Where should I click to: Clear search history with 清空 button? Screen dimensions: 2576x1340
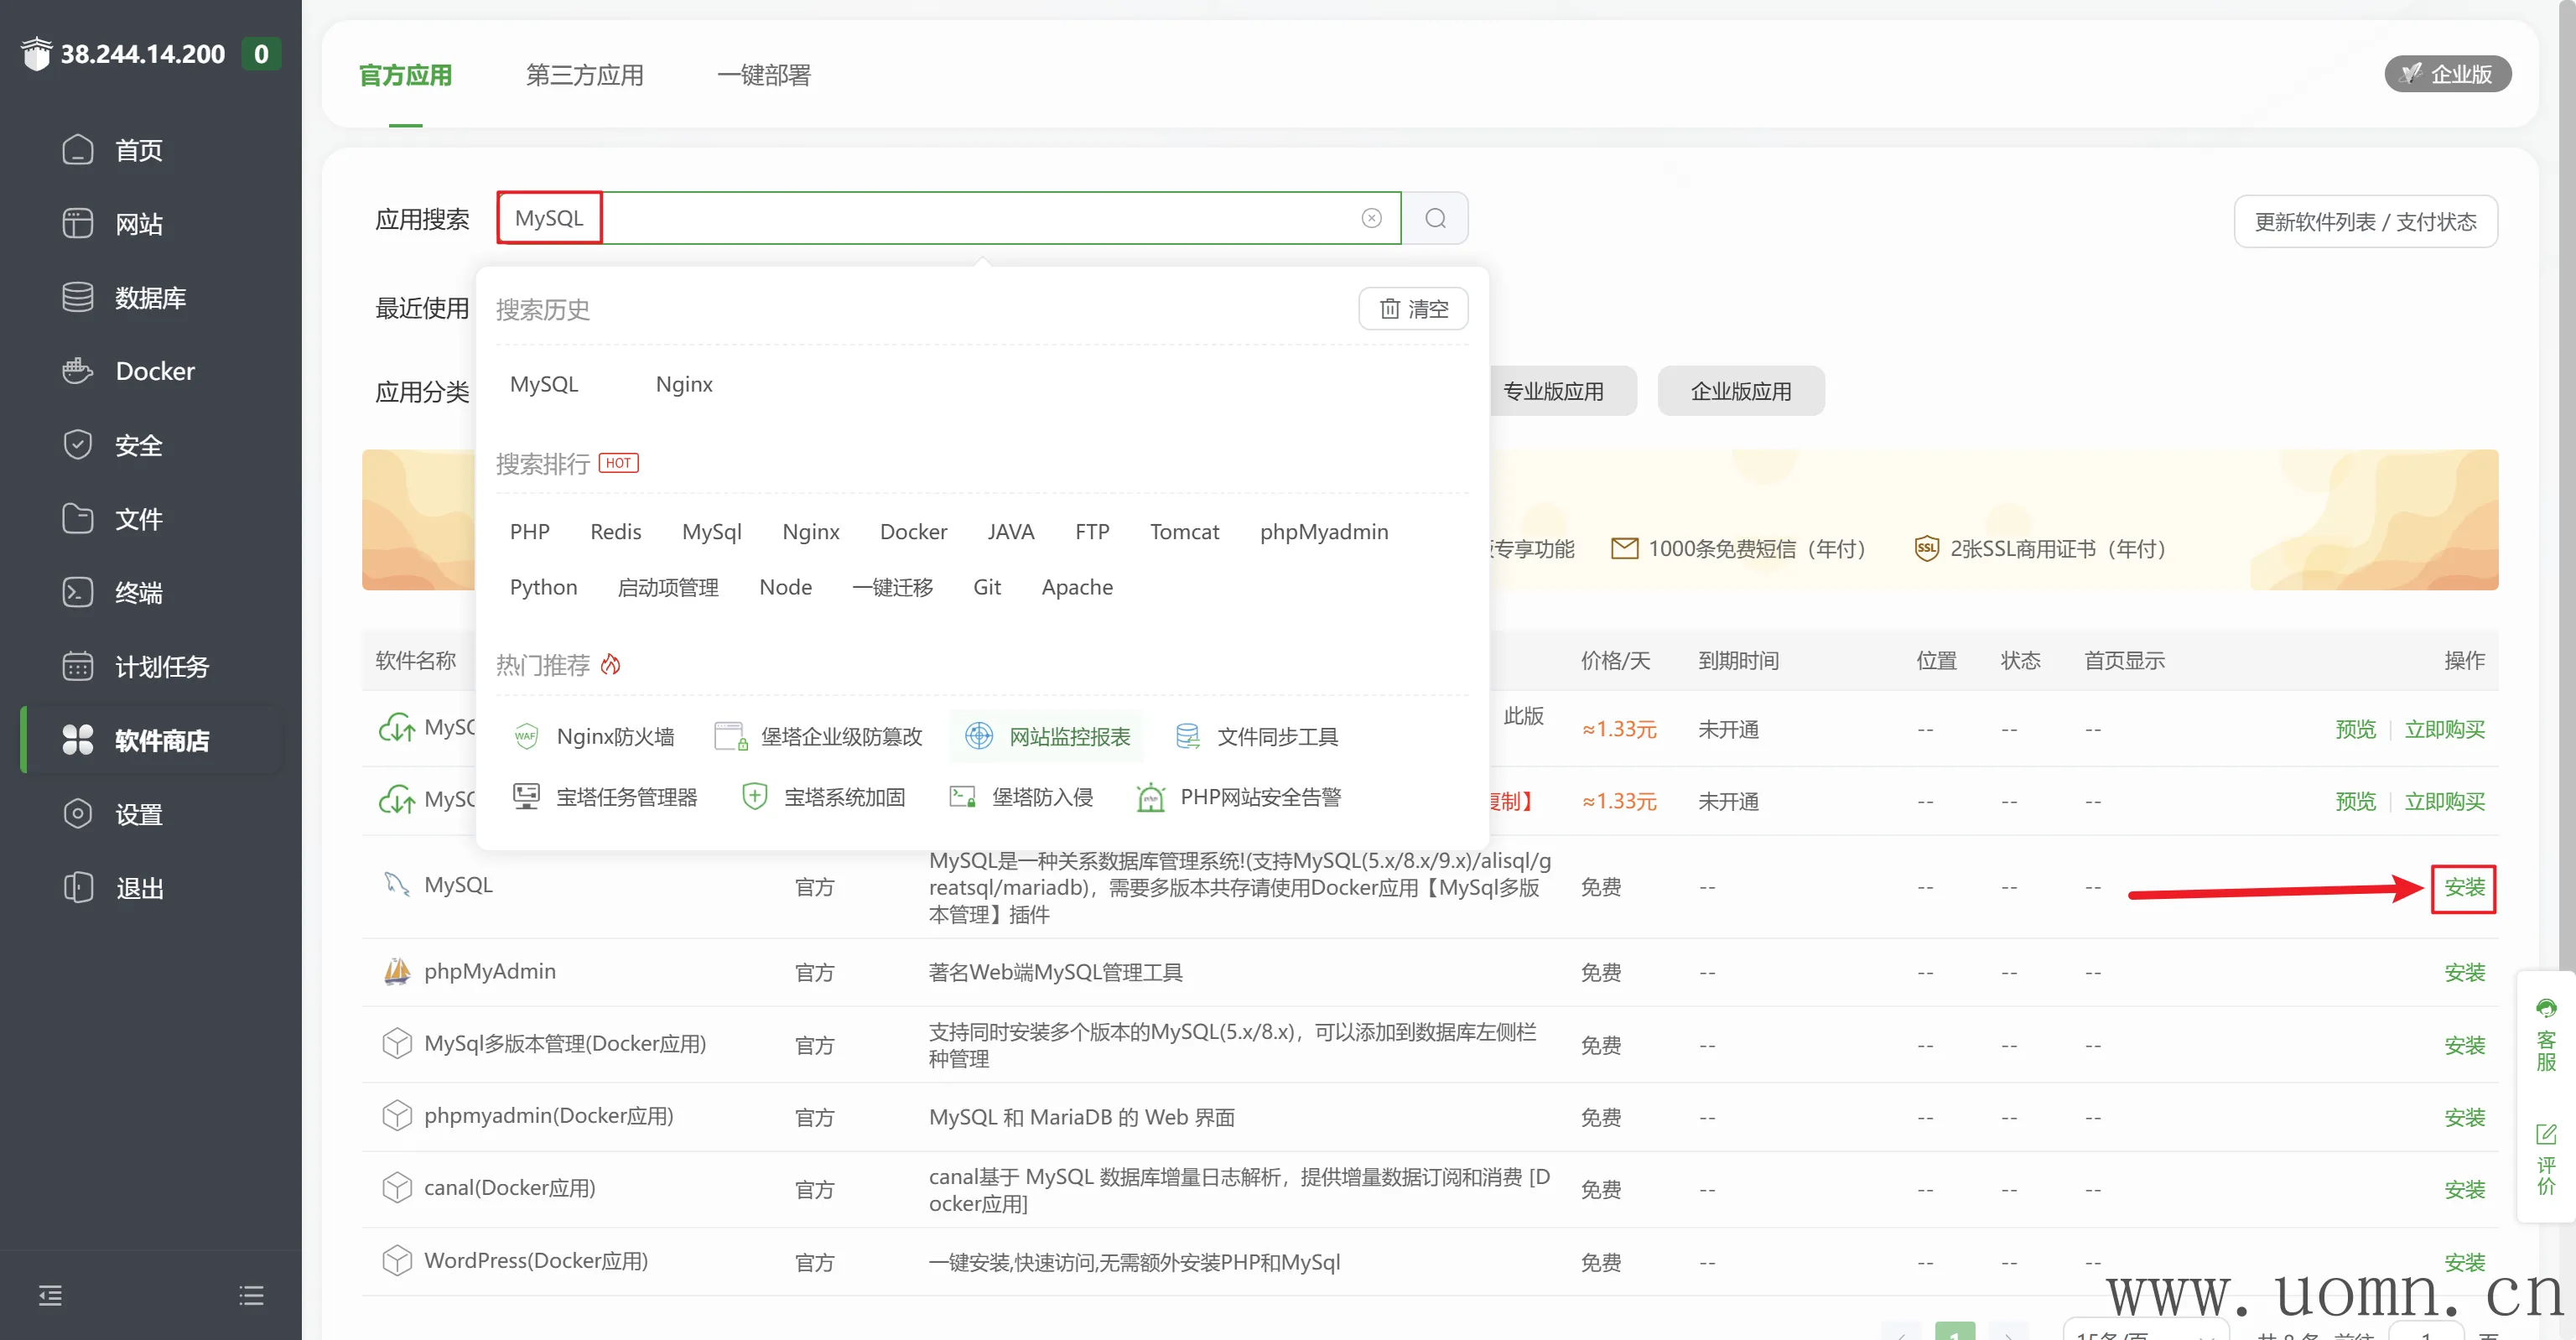(1412, 308)
